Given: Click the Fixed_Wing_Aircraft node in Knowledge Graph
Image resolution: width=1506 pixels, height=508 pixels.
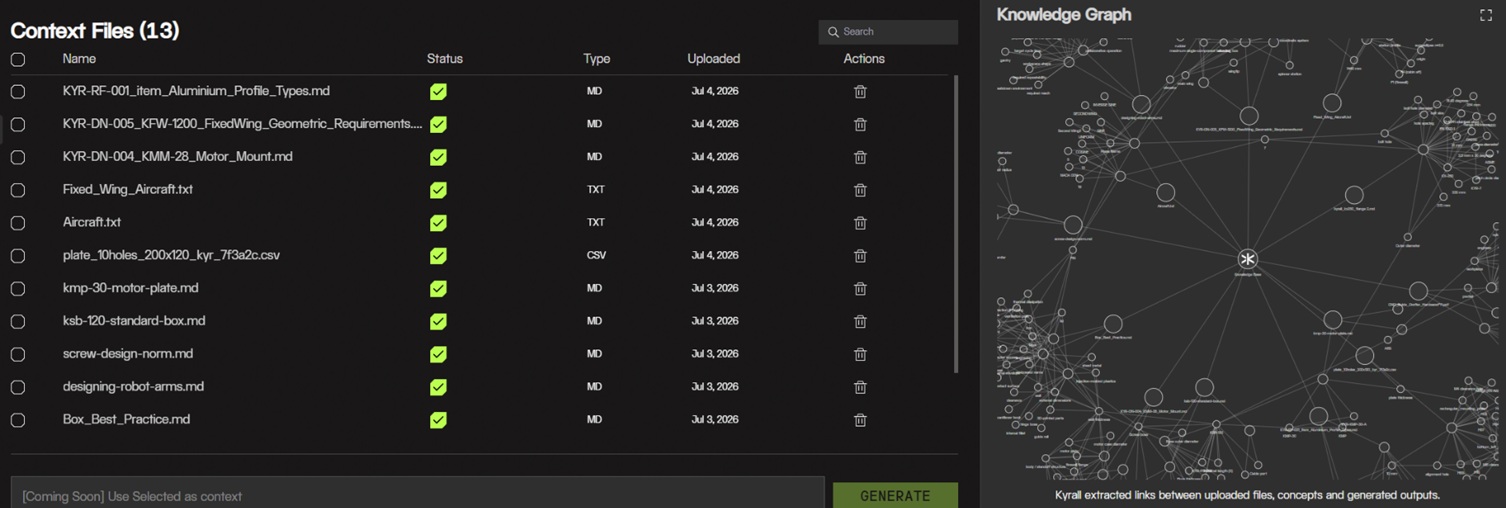Looking at the screenshot, I should [1332, 103].
